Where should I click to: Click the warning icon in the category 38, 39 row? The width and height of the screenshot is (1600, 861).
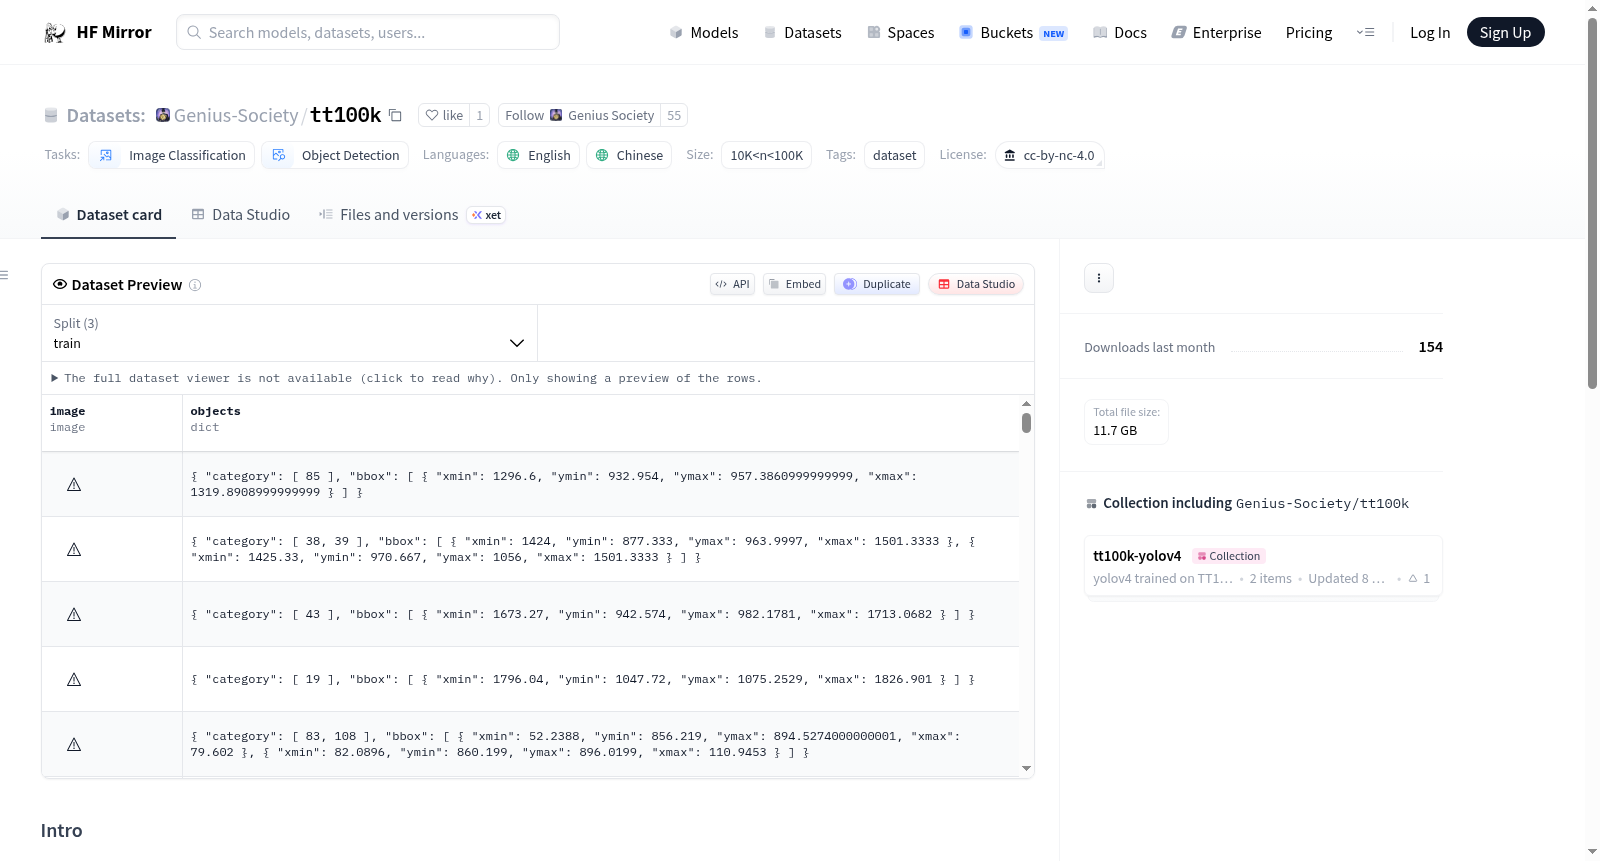click(x=74, y=549)
